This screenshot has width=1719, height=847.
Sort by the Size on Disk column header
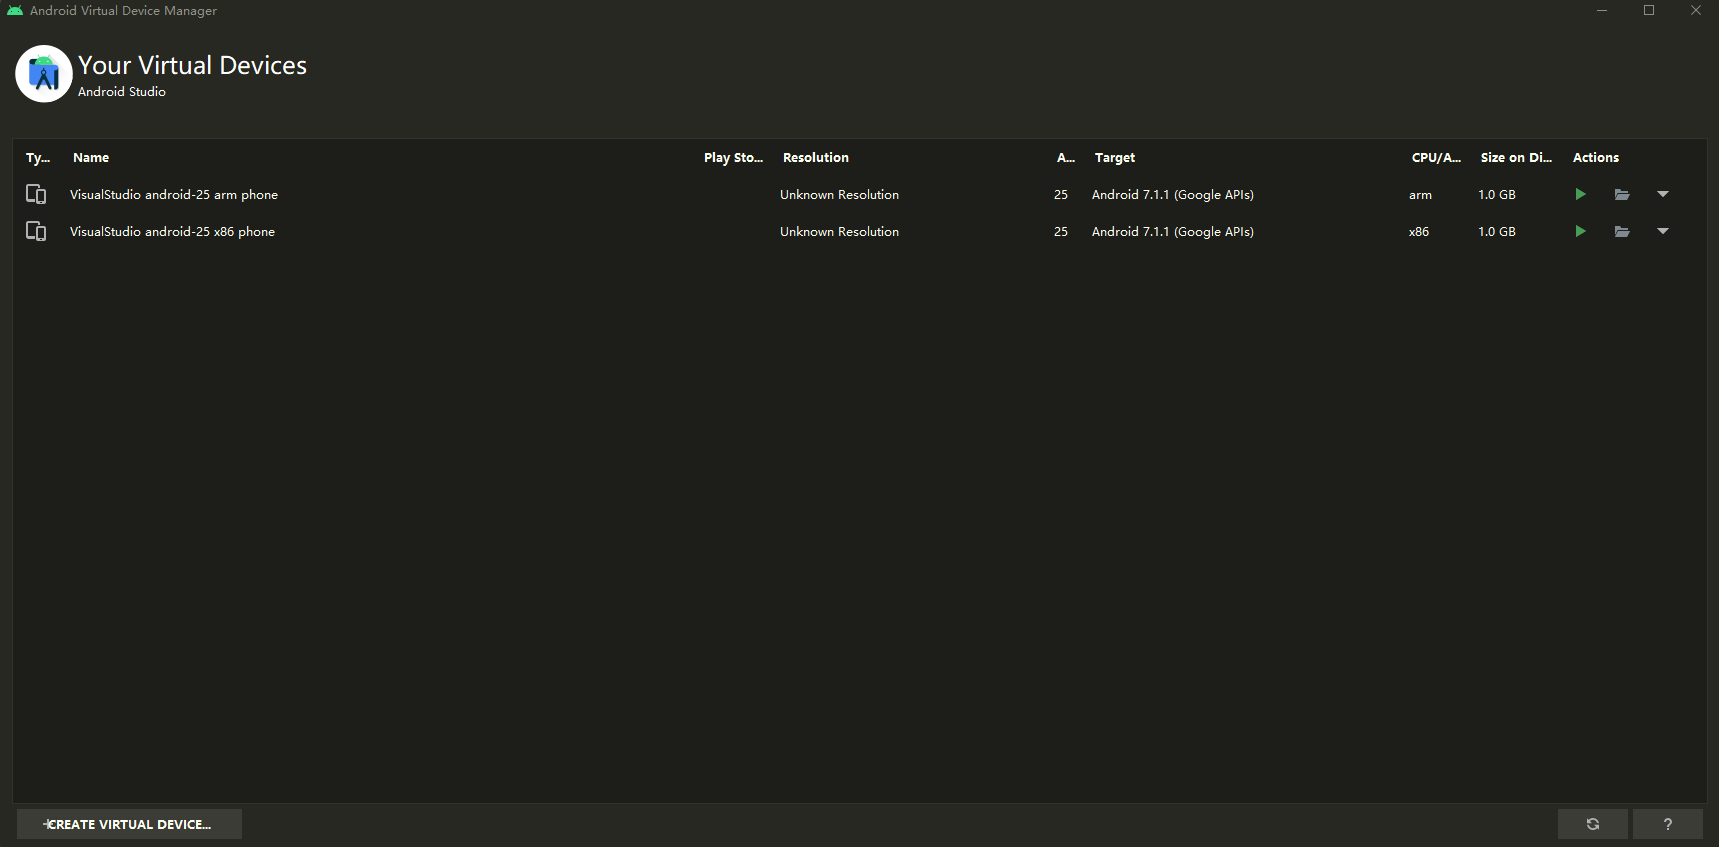[x=1516, y=157]
